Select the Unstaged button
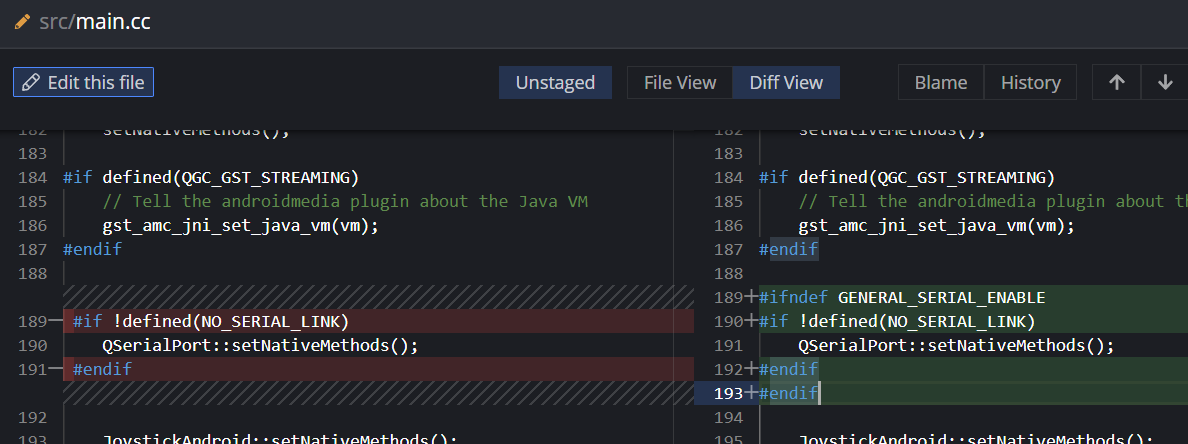 (555, 83)
